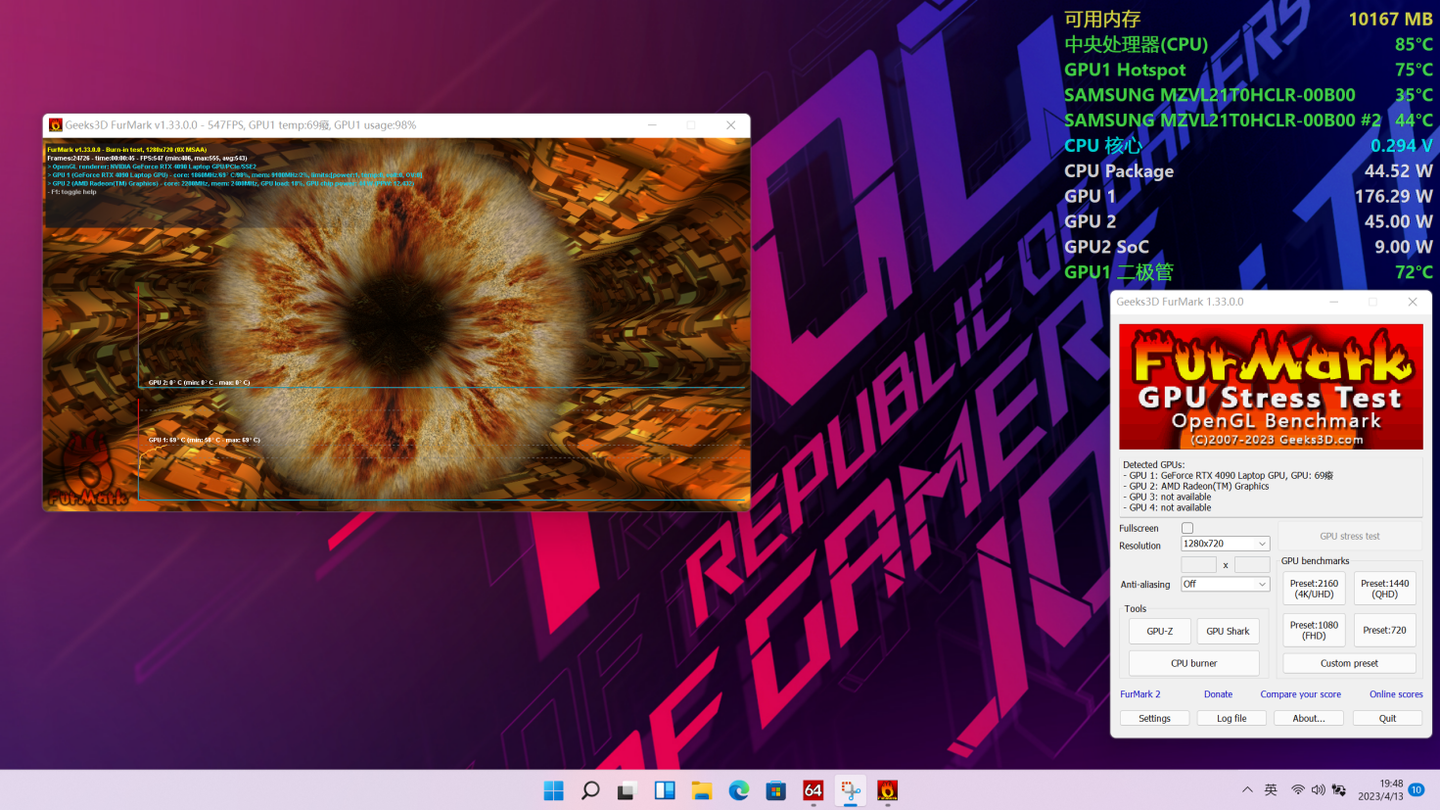Open the FurMark Settings dialog
1440x810 pixels.
(1154, 718)
